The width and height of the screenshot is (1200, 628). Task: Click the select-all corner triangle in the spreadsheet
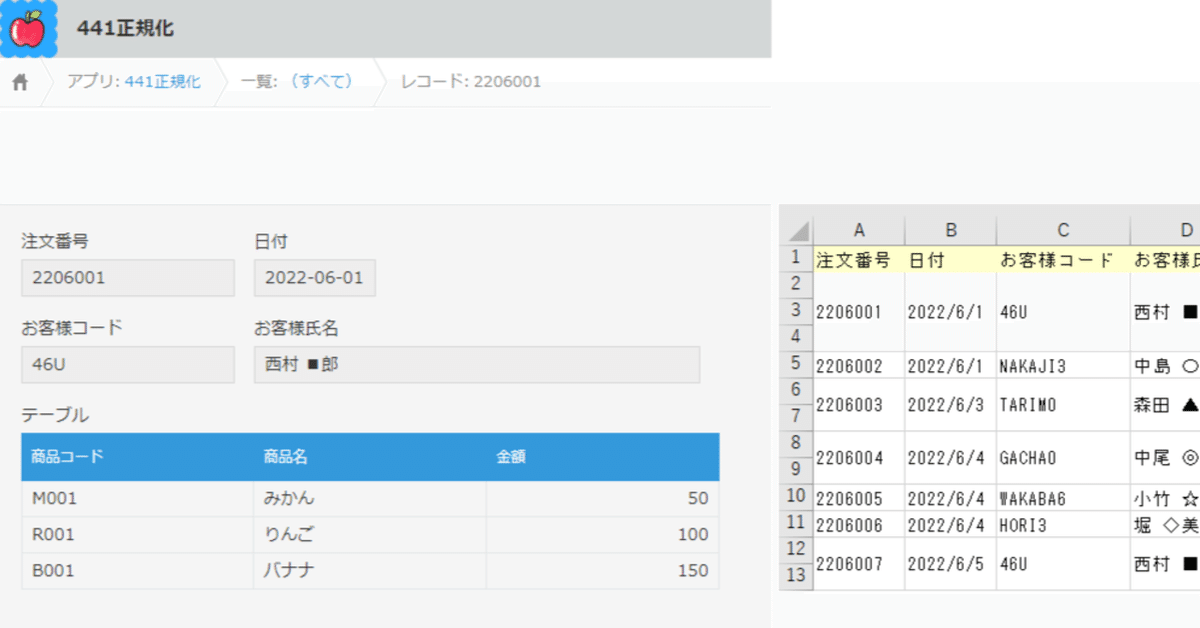click(x=795, y=228)
